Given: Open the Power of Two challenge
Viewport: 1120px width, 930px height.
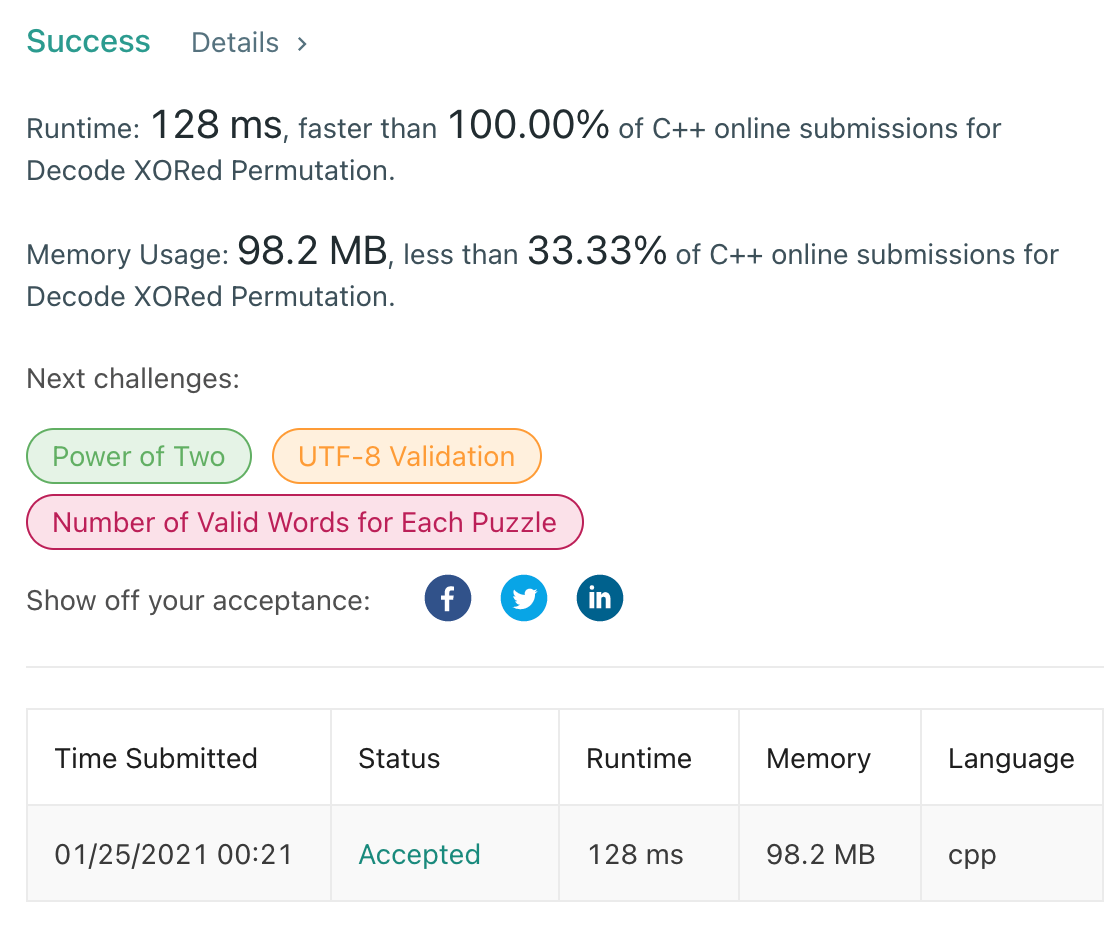Looking at the screenshot, I should coord(139,456).
